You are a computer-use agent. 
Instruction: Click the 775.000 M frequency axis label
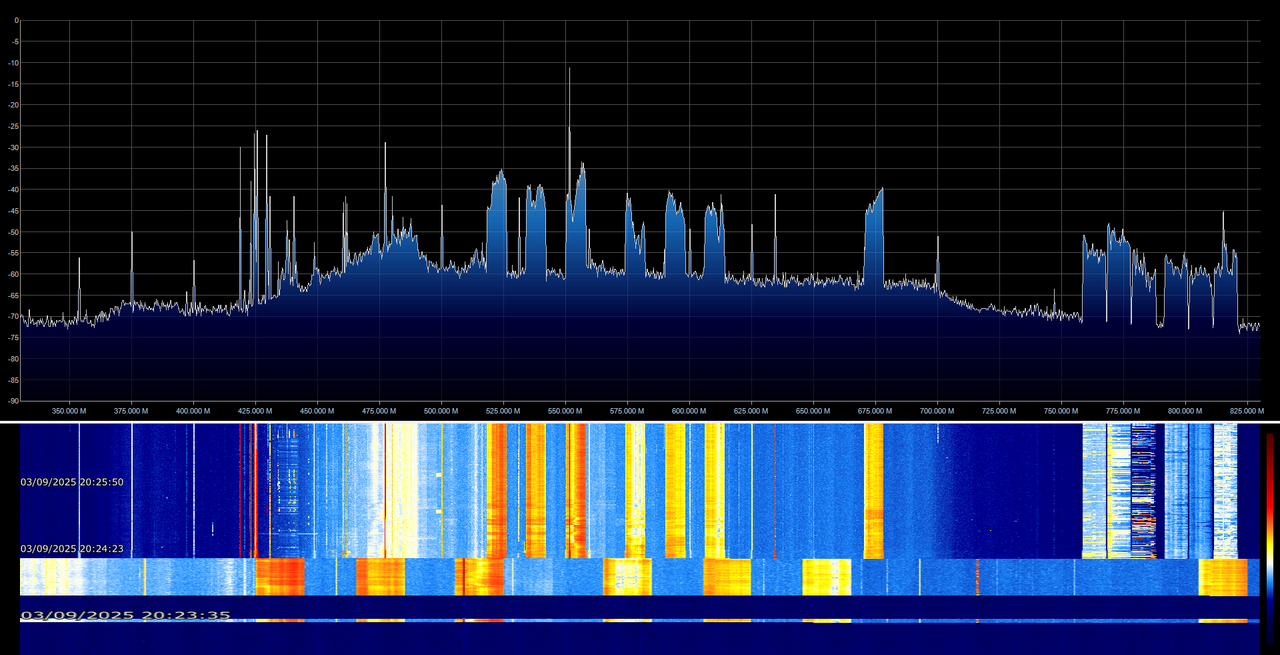point(1123,410)
